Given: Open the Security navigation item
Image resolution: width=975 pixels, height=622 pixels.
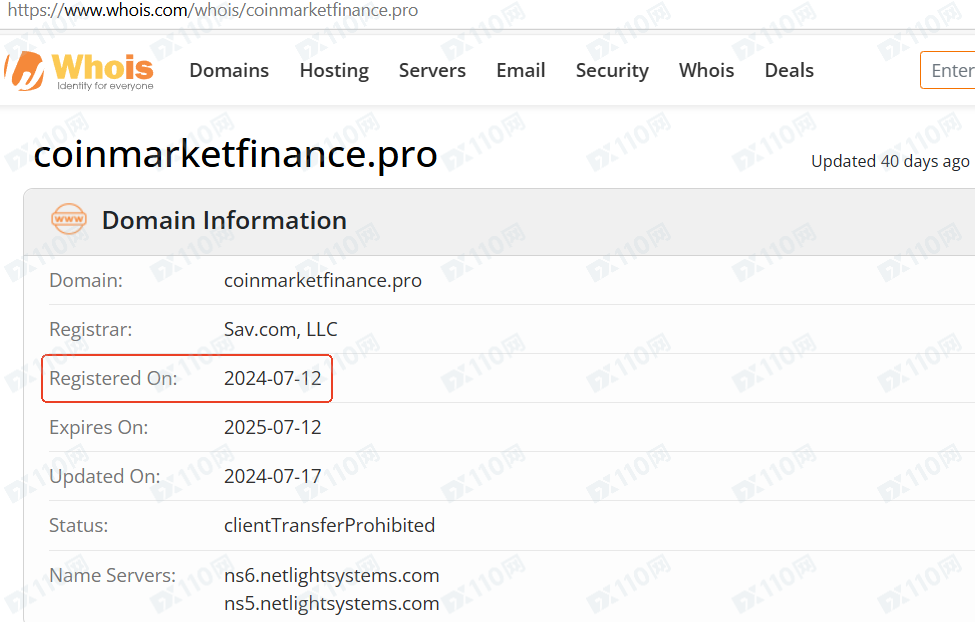Looking at the screenshot, I should (x=612, y=70).
